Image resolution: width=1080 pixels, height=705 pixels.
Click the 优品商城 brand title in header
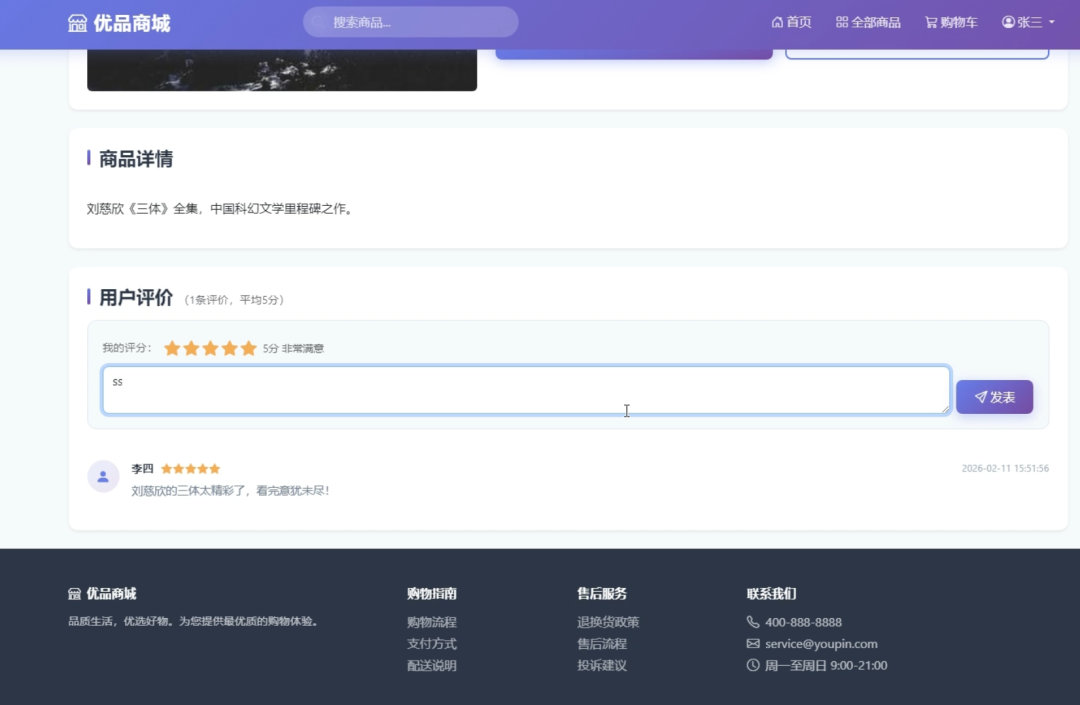click(x=132, y=23)
